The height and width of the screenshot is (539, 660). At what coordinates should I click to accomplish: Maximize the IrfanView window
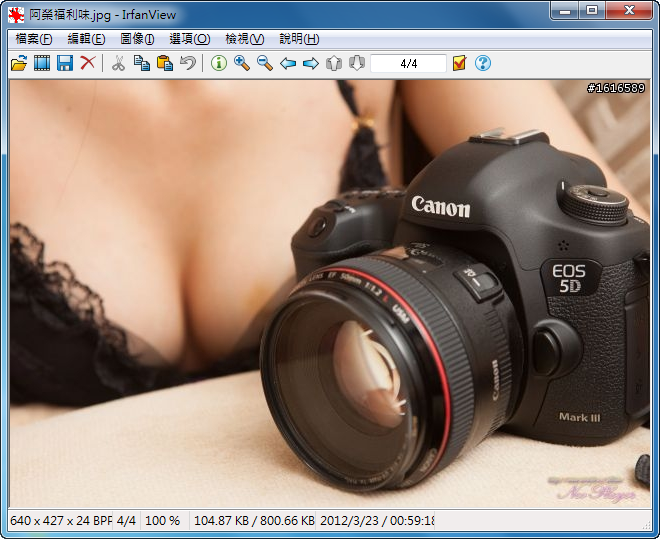[x=592, y=11]
